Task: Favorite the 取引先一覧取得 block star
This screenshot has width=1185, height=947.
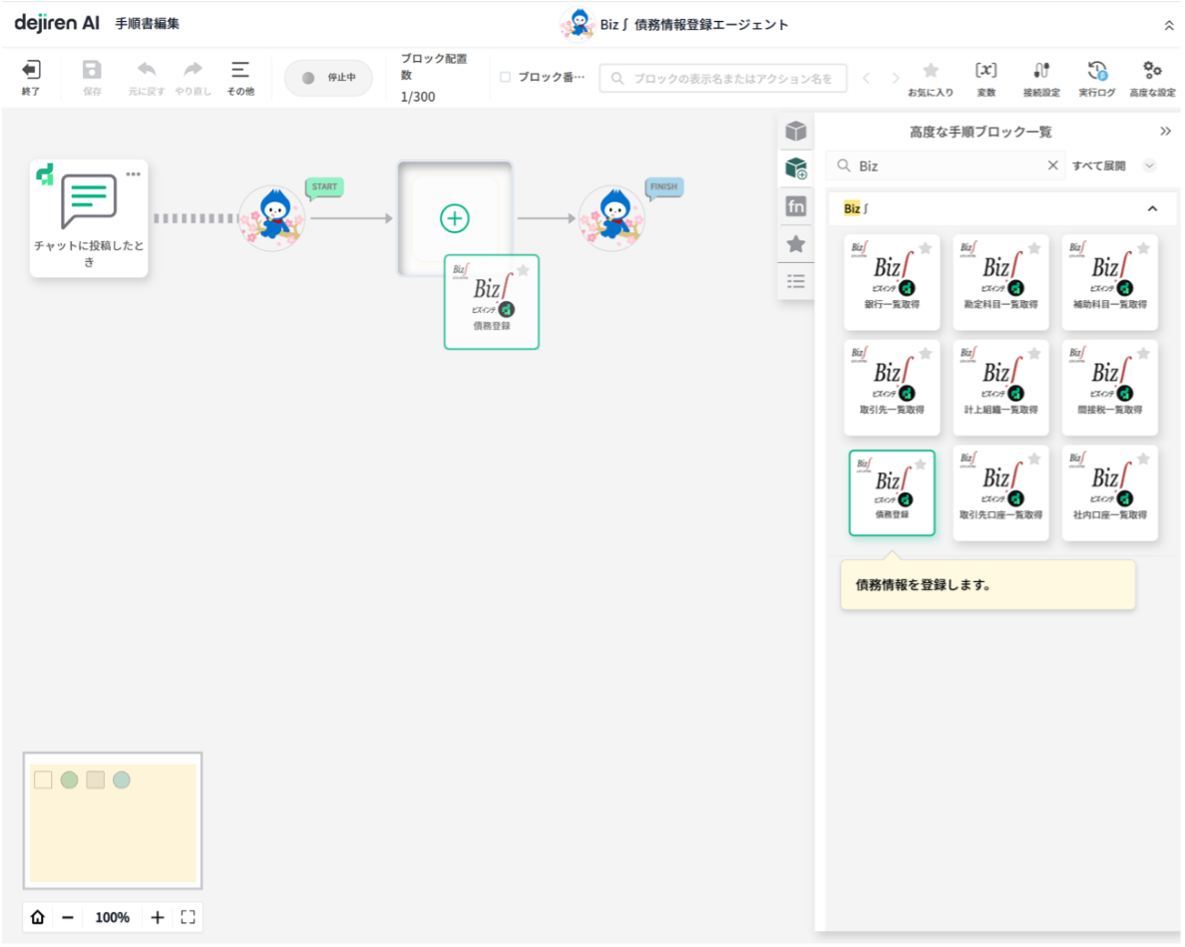Action: (x=926, y=354)
